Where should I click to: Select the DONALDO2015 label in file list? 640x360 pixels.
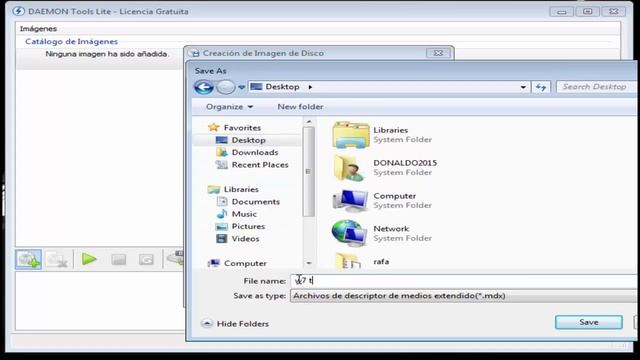405,163
